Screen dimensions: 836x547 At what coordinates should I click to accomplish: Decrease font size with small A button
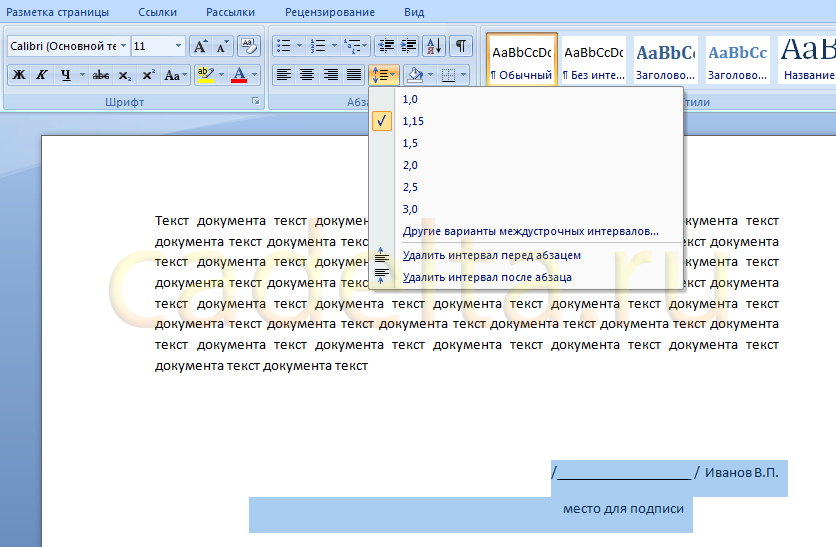click(222, 46)
